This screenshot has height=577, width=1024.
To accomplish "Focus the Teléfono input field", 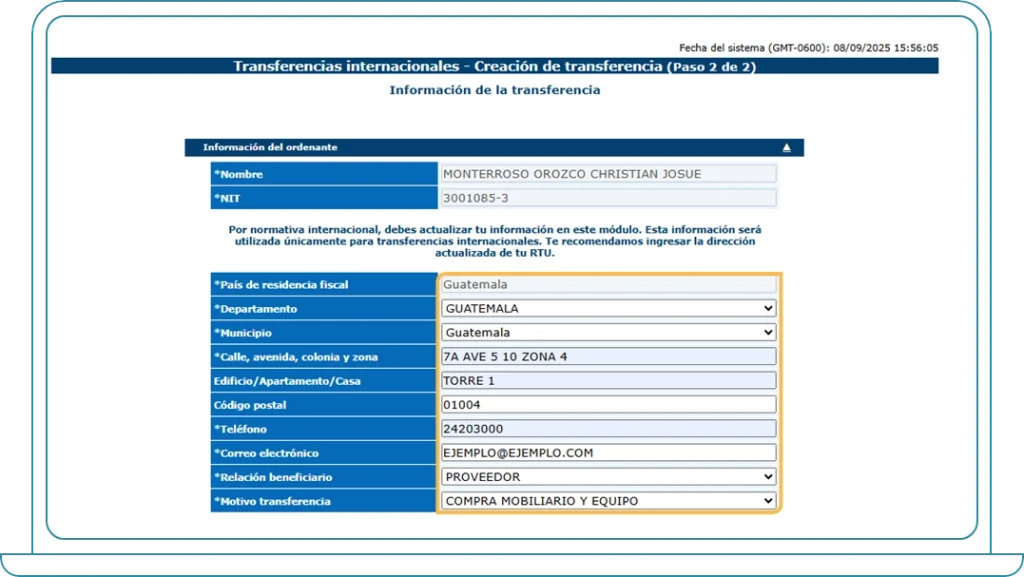I will click(x=608, y=429).
